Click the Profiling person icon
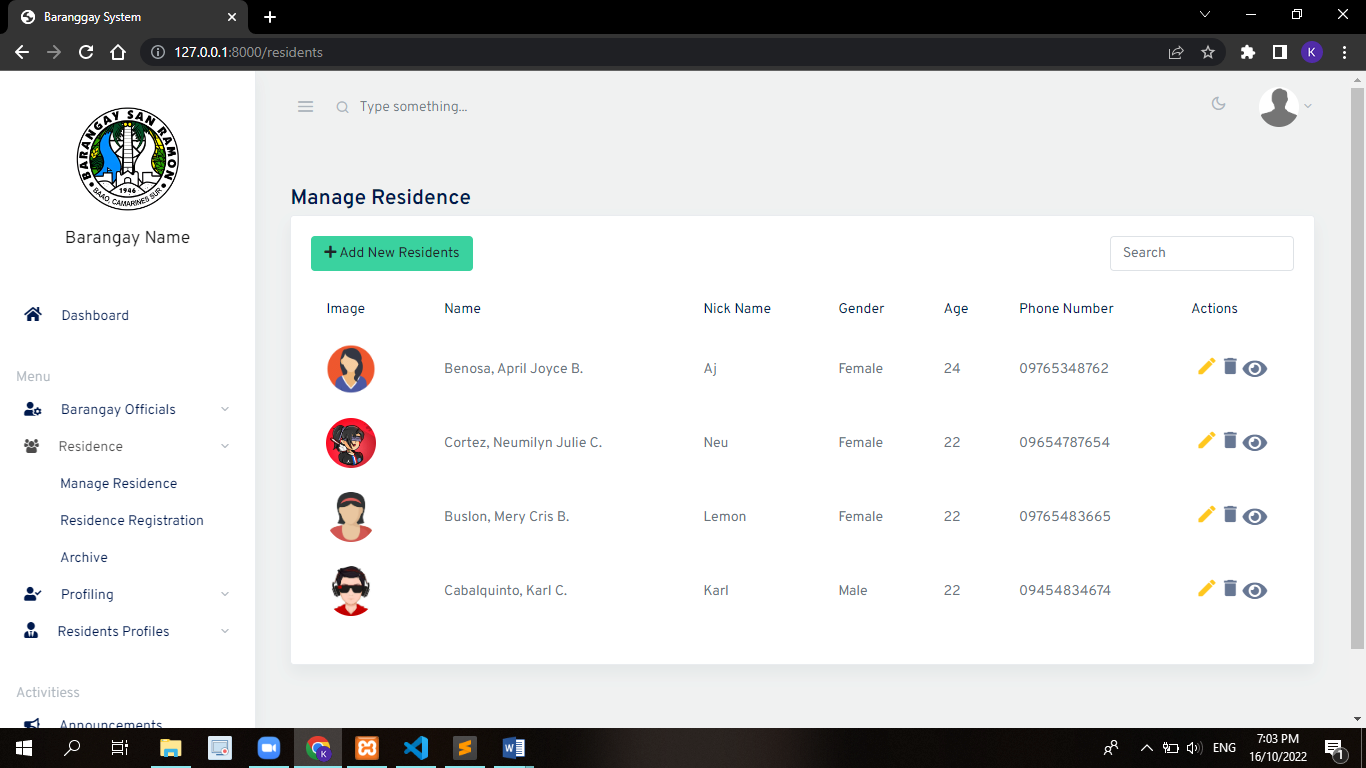The width and height of the screenshot is (1366, 768). point(32,594)
